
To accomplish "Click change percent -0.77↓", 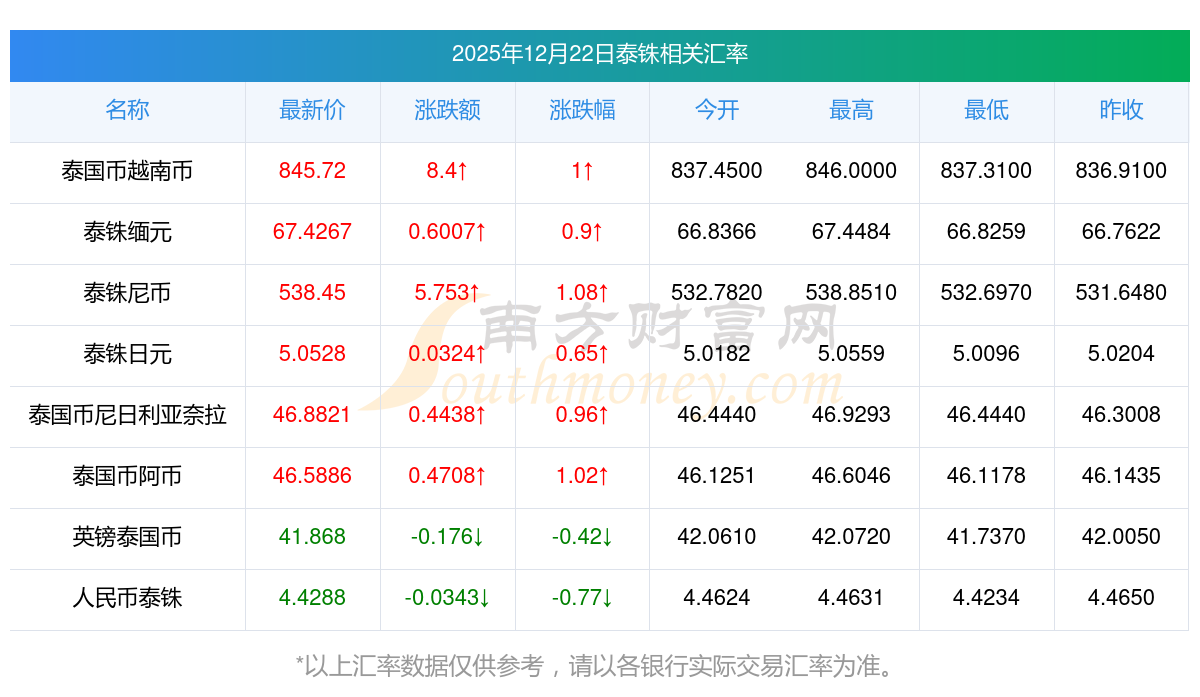I will [x=582, y=599].
